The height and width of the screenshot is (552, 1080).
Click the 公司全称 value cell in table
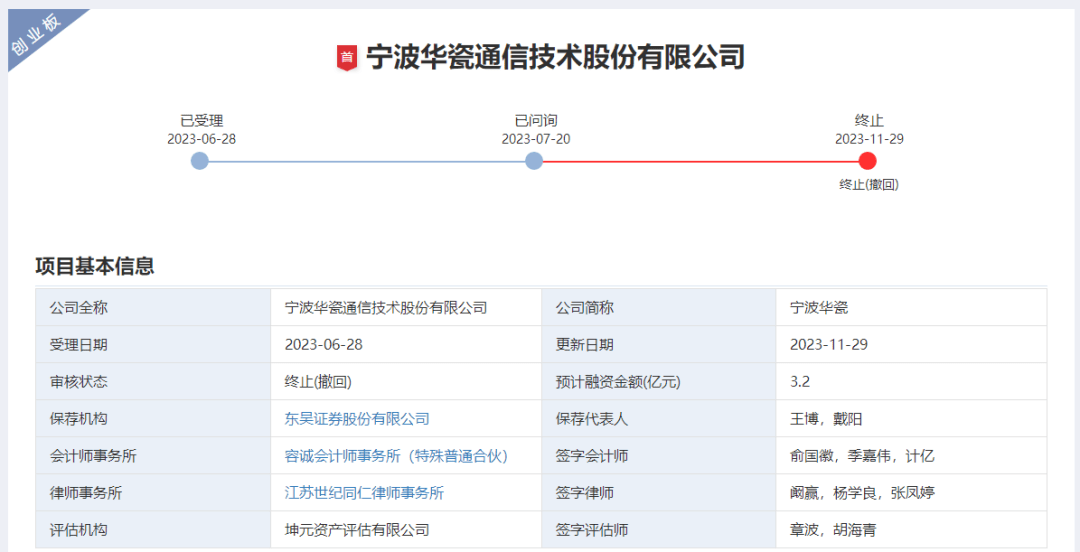pos(406,307)
